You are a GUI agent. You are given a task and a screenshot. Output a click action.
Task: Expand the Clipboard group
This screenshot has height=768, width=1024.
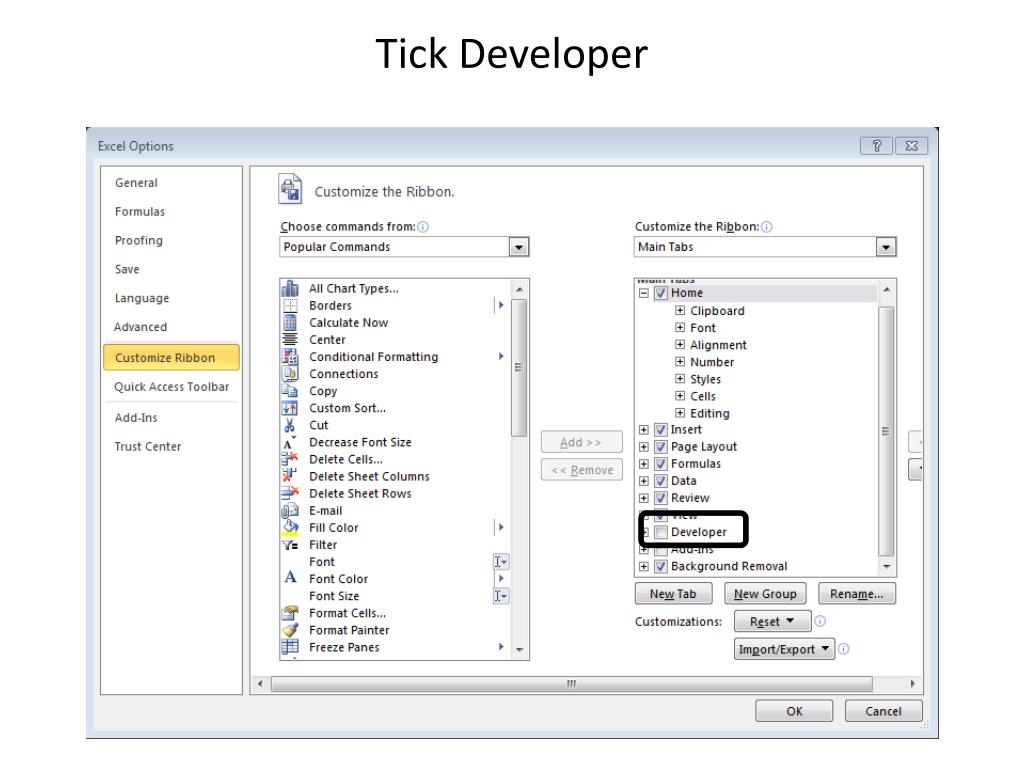tap(680, 310)
